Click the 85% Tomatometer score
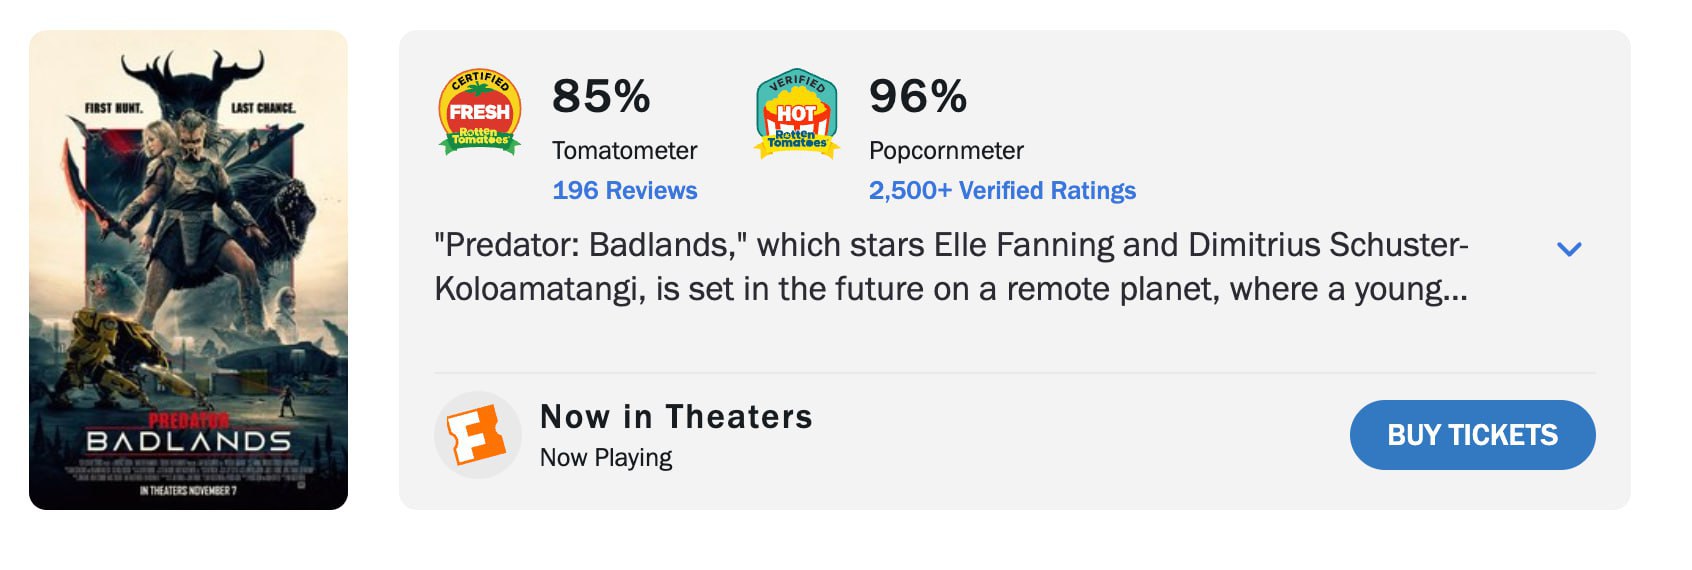1692x570 pixels. point(601,97)
